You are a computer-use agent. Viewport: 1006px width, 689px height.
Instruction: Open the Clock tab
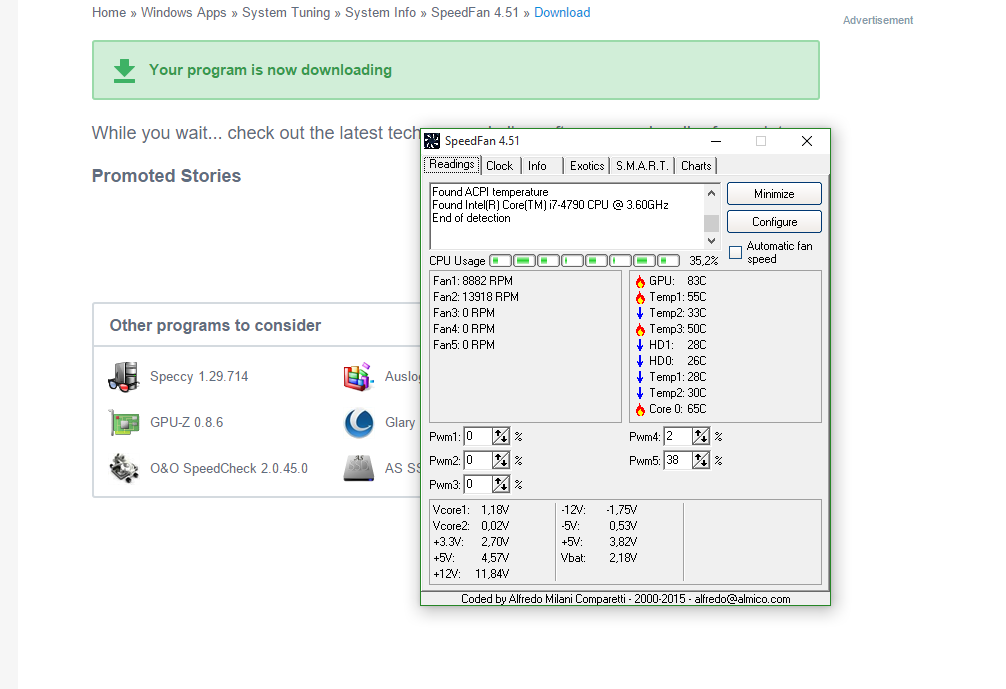pos(499,166)
